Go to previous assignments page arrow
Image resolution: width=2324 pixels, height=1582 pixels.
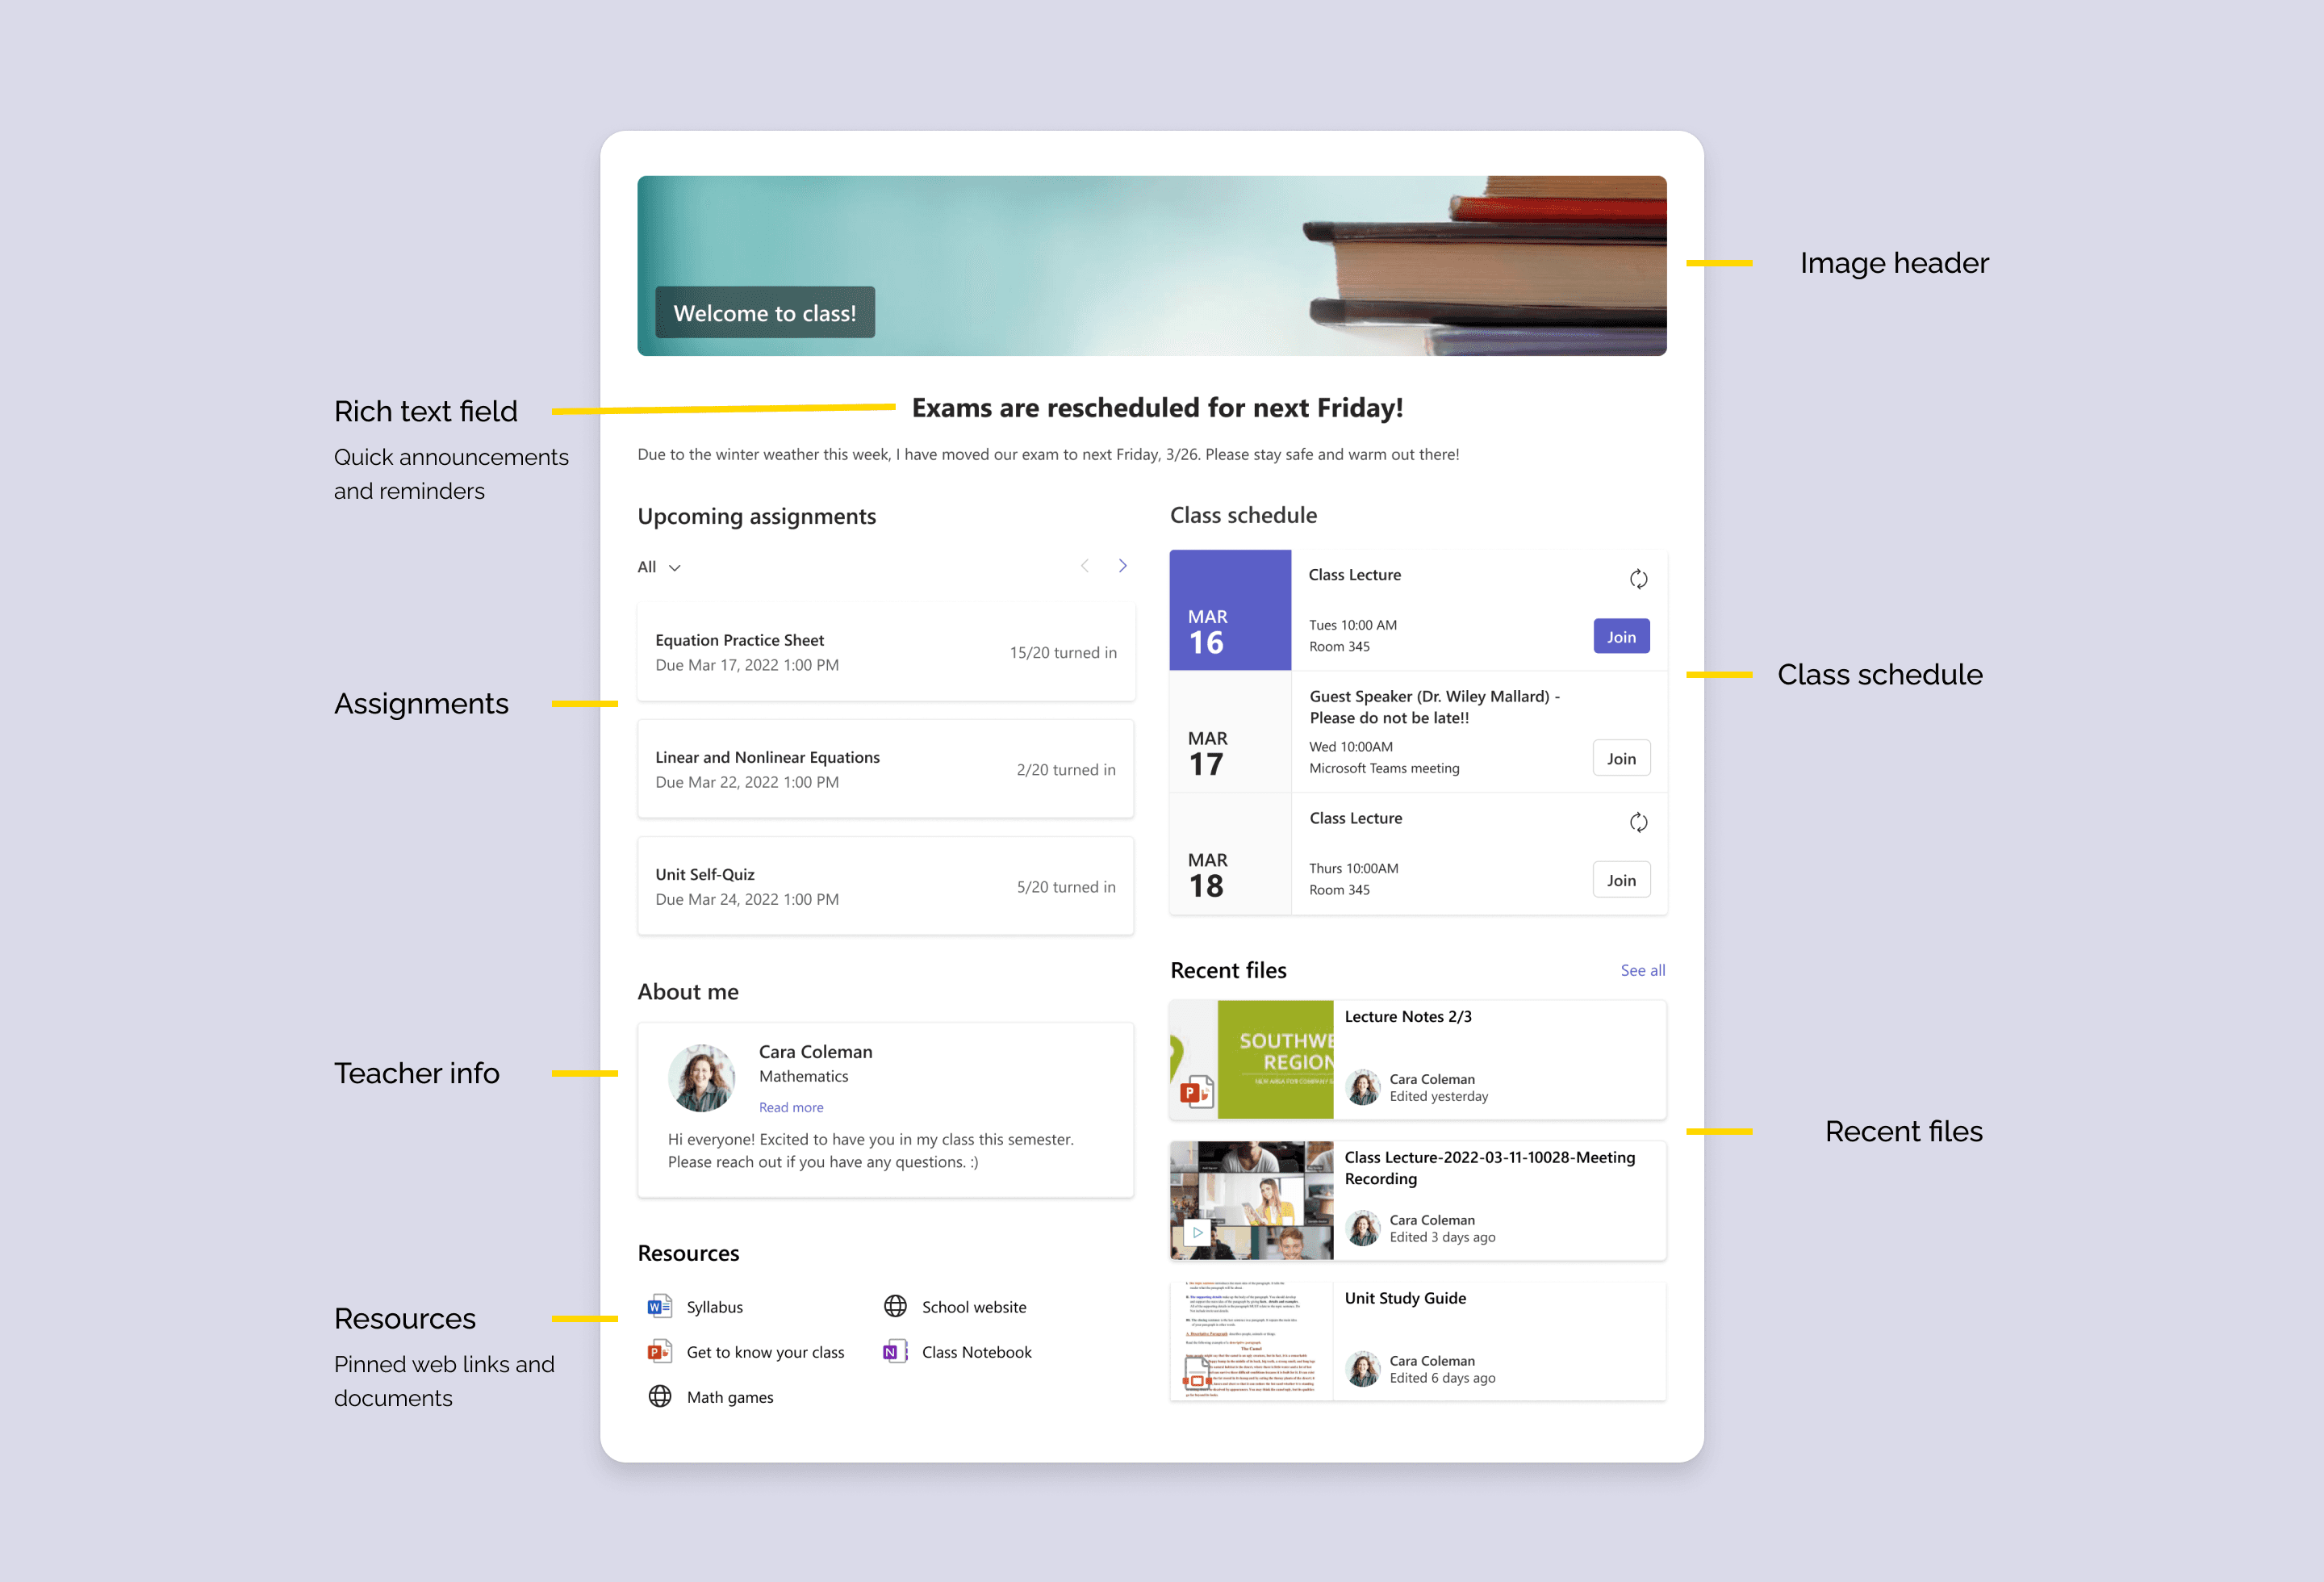[1084, 566]
